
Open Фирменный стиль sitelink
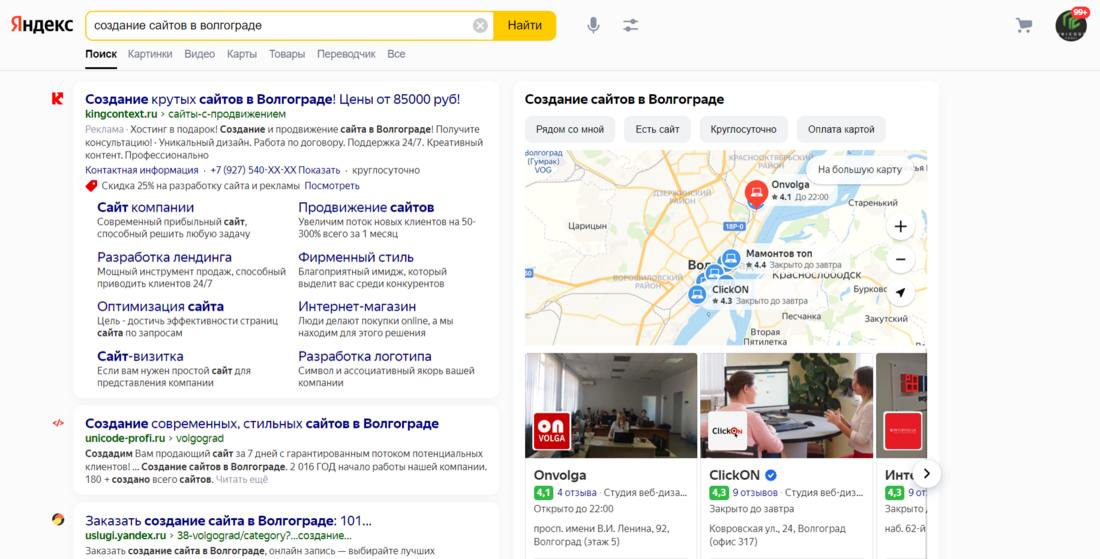356,257
